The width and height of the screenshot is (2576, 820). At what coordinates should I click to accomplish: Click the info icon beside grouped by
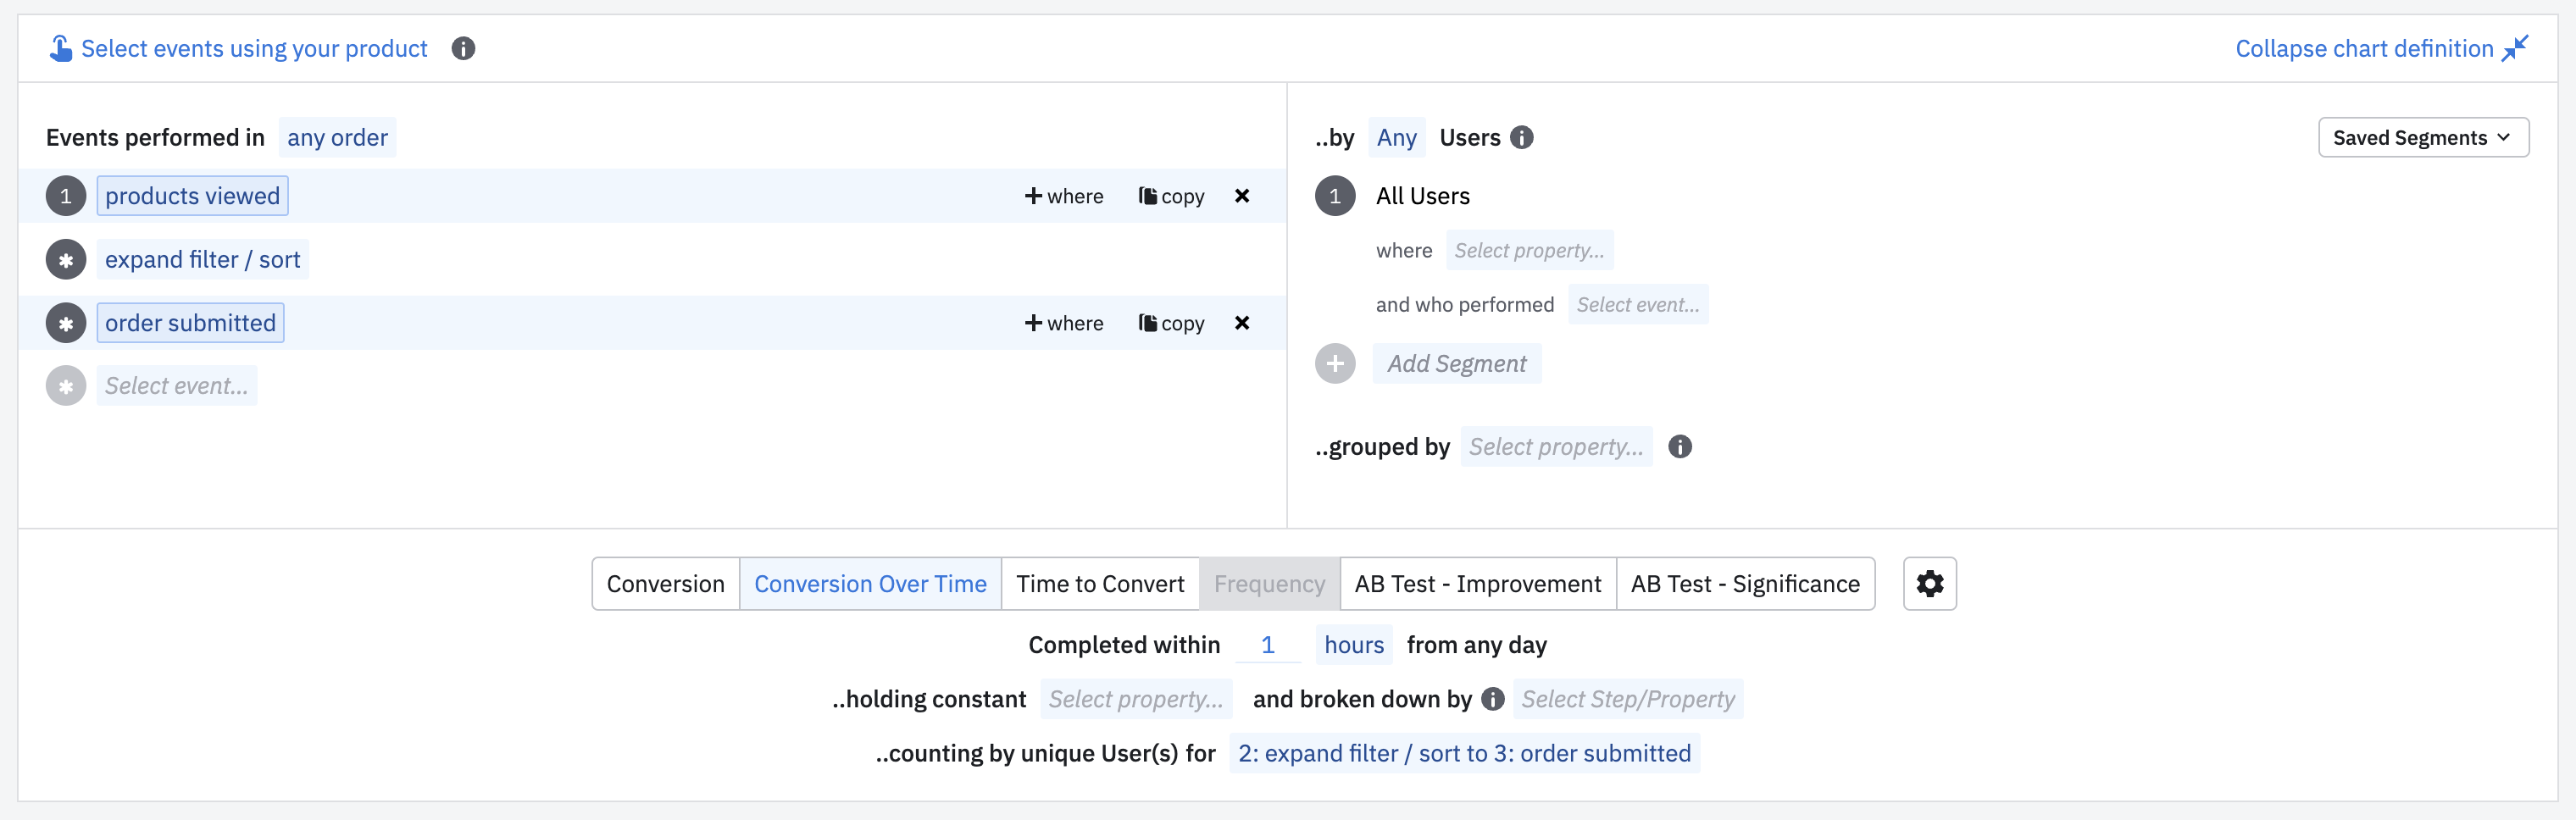(1680, 447)
